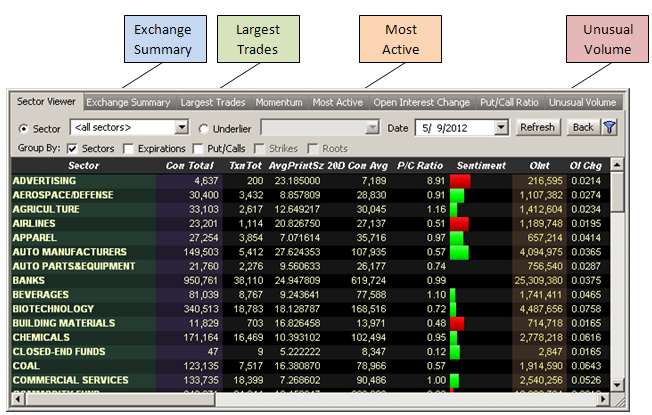
Task: Open the Open Interest Change tab
Action: pos(422,102)
